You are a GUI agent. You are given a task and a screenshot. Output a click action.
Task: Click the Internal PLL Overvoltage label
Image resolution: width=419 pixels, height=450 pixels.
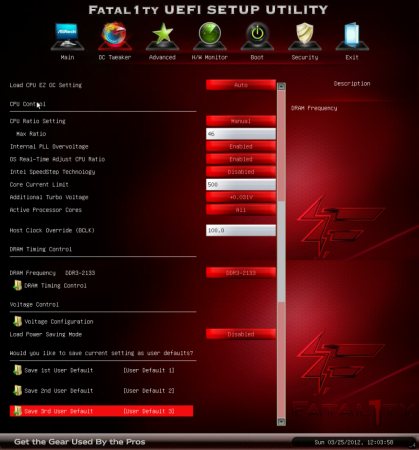(49, 146)
